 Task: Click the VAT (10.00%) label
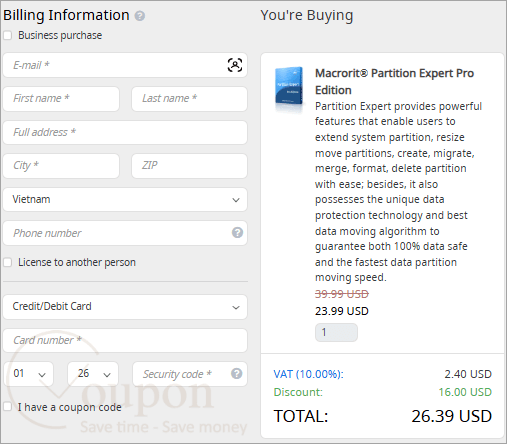coord(308,374)
